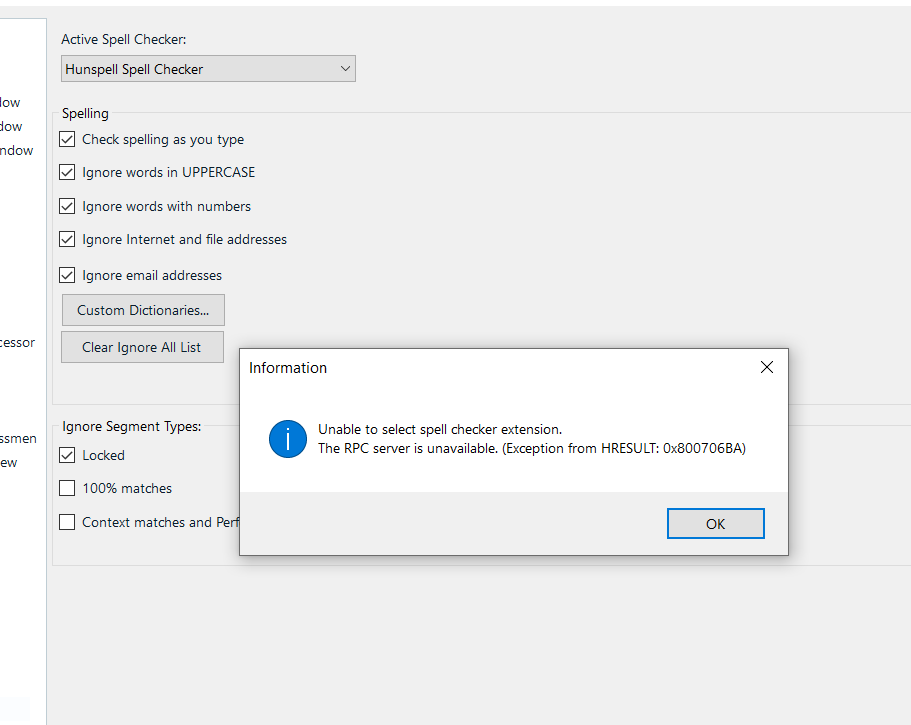Click the Active Spell Checker label
Viewport: 911px width, 725px height.
coord(124,40)
